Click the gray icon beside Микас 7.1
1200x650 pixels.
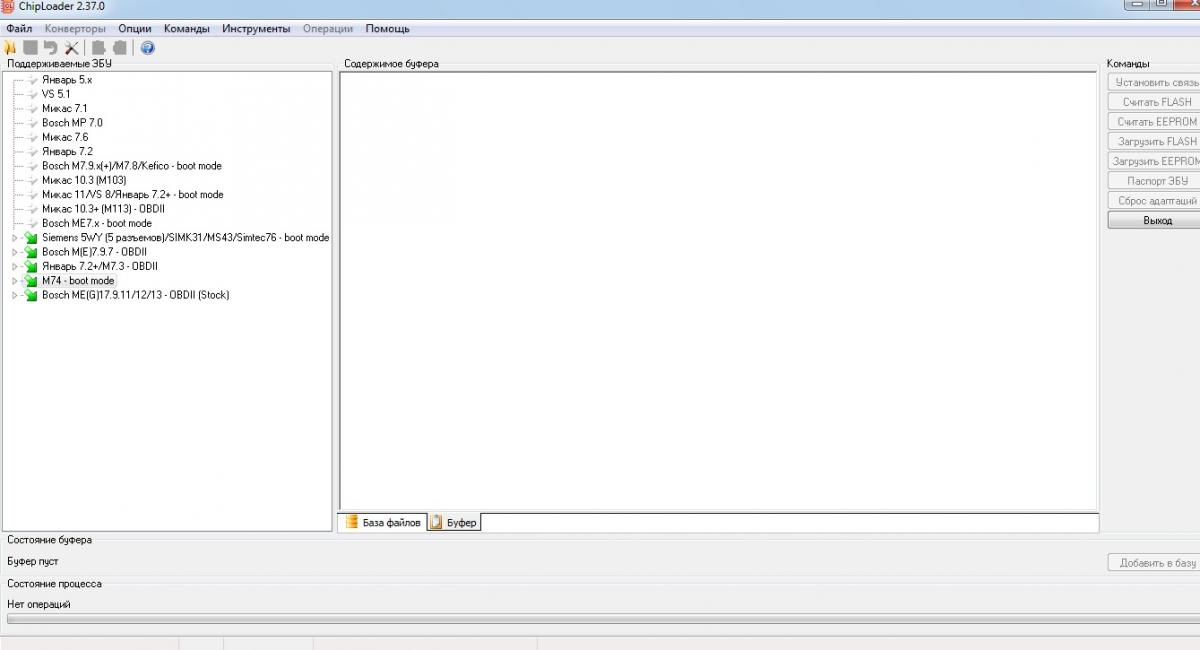pyautogui.click(x=33, y=108)
